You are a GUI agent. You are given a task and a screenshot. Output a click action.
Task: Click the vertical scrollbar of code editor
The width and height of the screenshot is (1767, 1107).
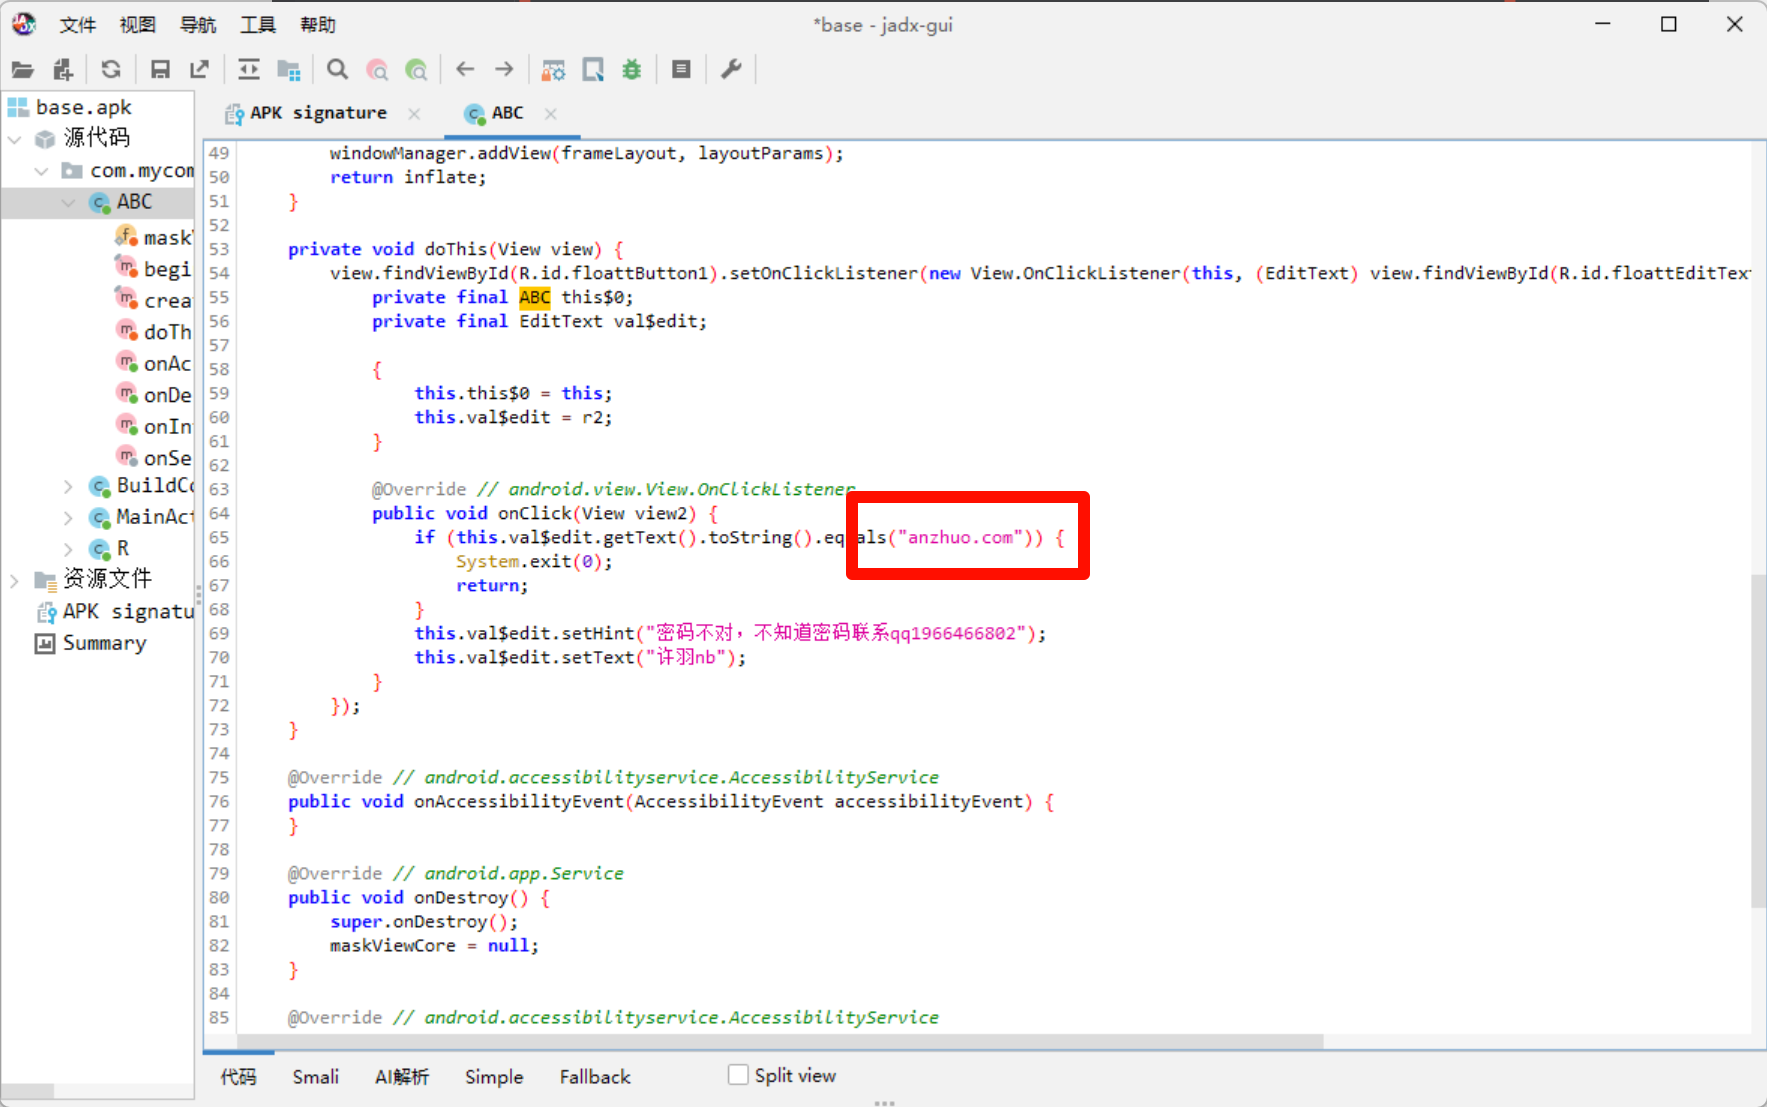[x=1758, y=740]
